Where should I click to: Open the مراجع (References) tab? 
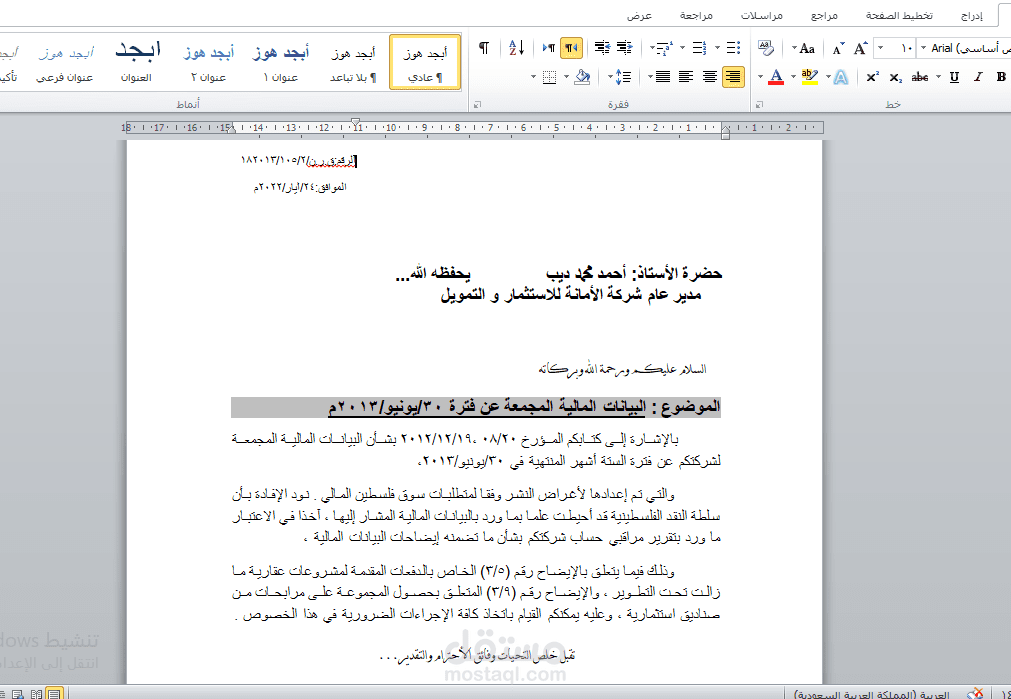[824, 15]
